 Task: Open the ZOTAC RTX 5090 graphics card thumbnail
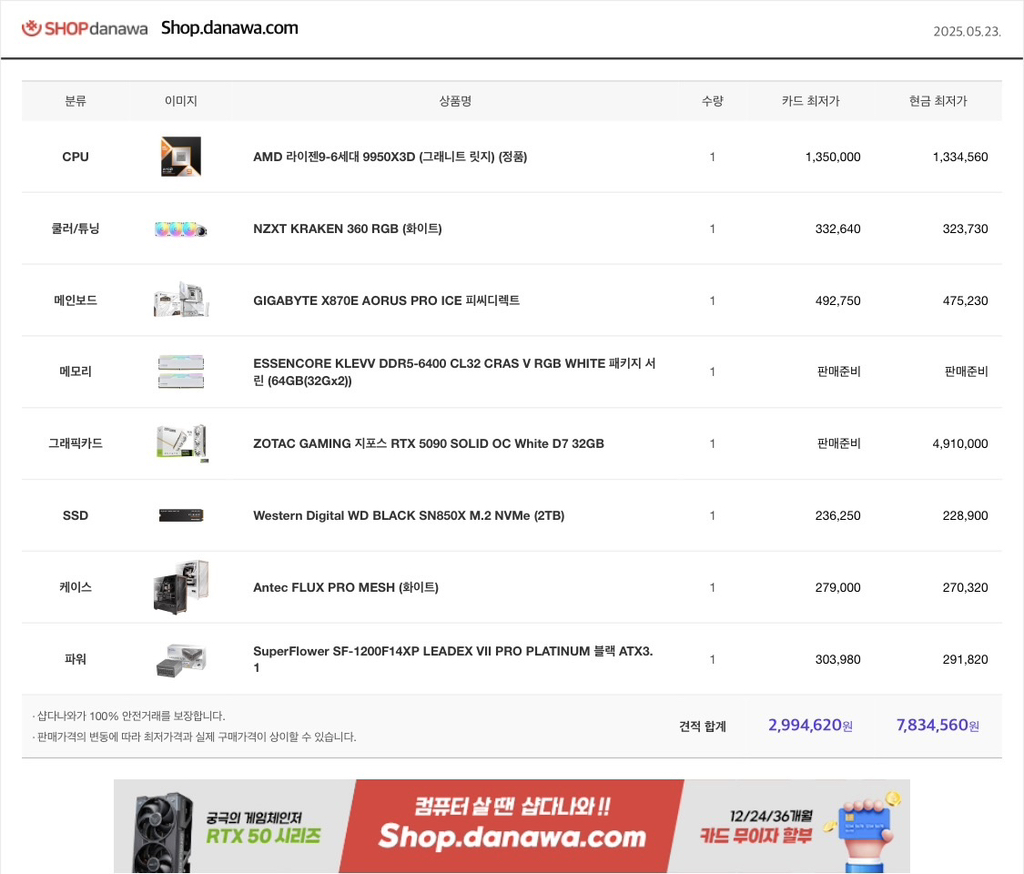click(x=182, y=443)
